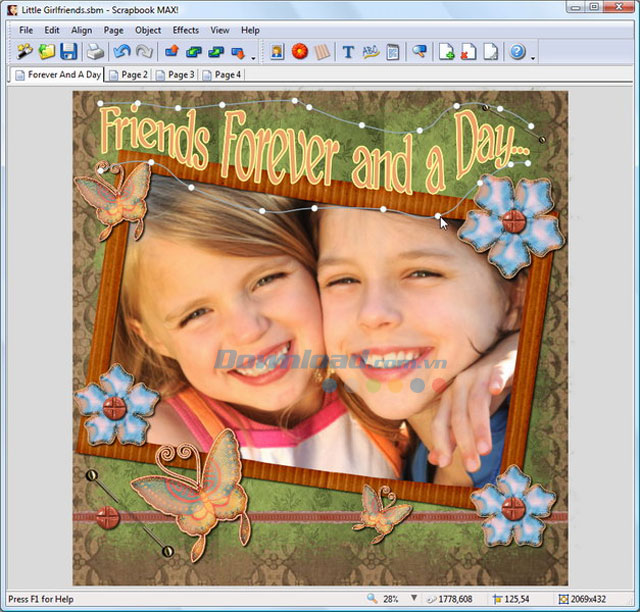
Task: Open the Object menu
Action: coord(148,30)
